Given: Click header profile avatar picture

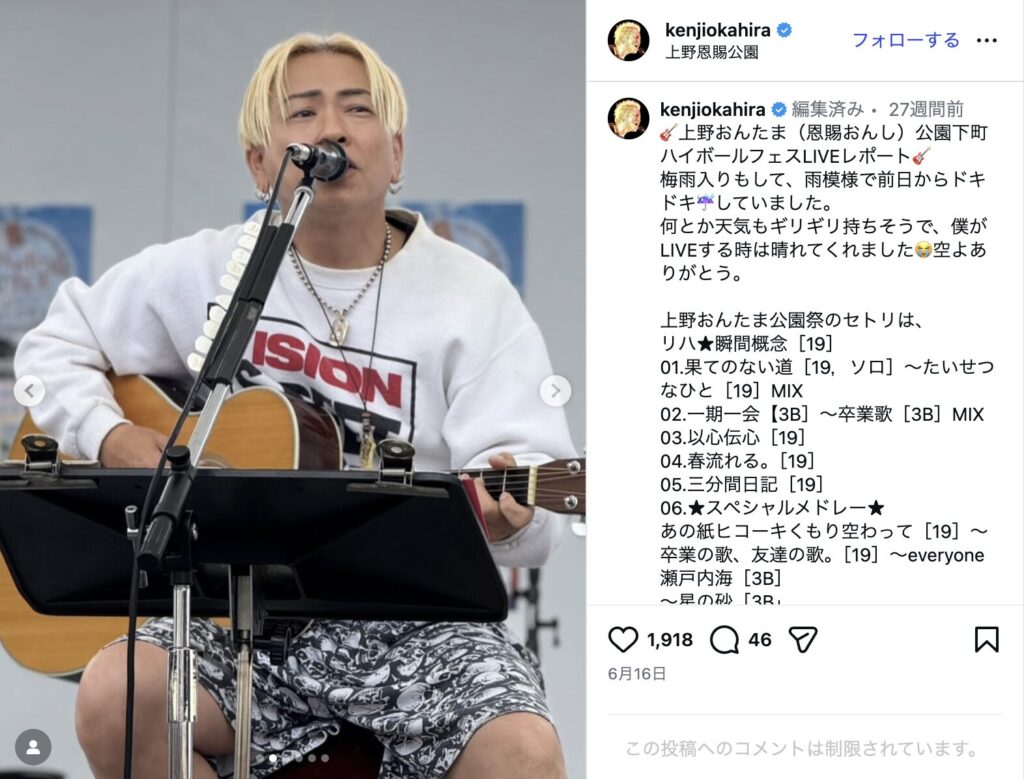Looking at the screenshot, I should [x=628, y=40].
